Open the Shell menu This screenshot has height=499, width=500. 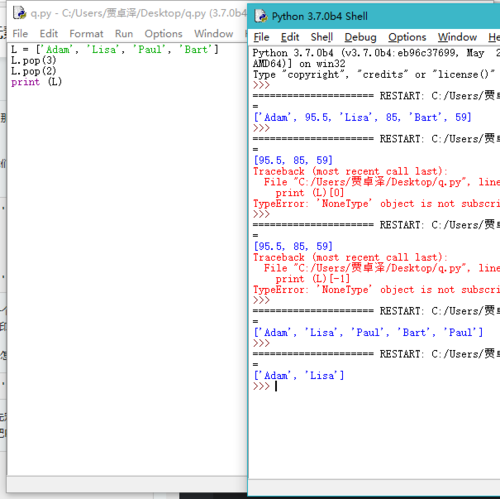[x=322, y=37]
